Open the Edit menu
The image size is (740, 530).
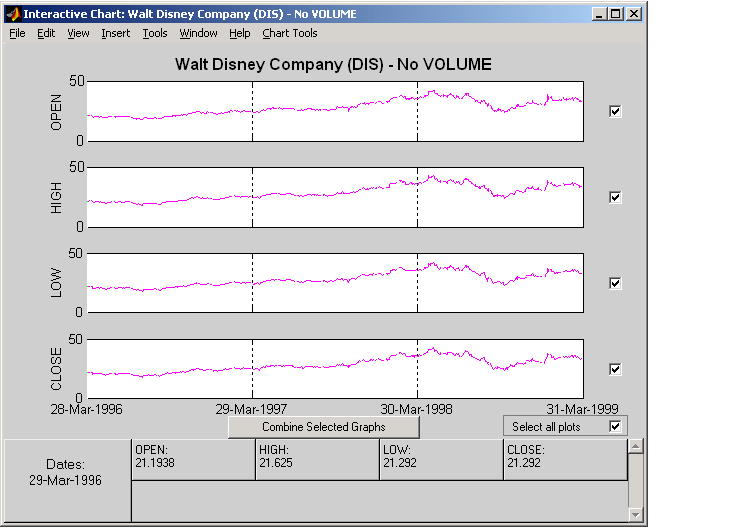click(46, 33)
